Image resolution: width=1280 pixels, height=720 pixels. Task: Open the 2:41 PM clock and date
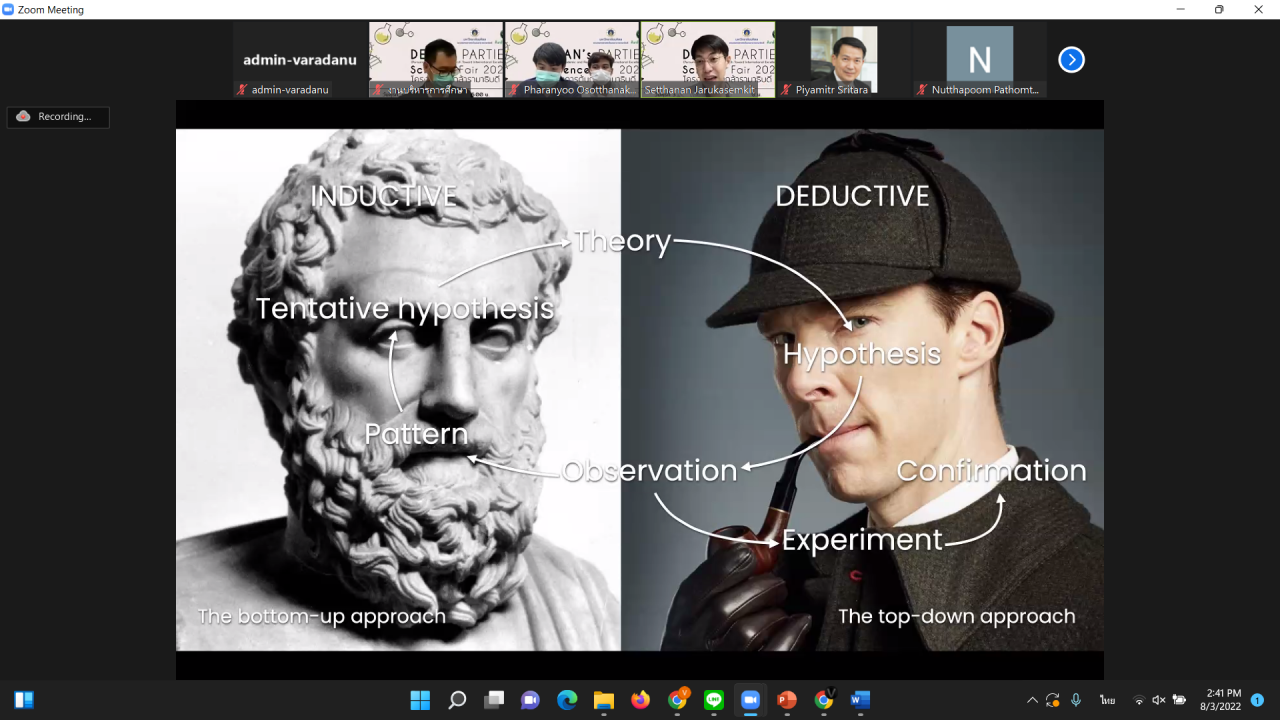point(1220,700)
